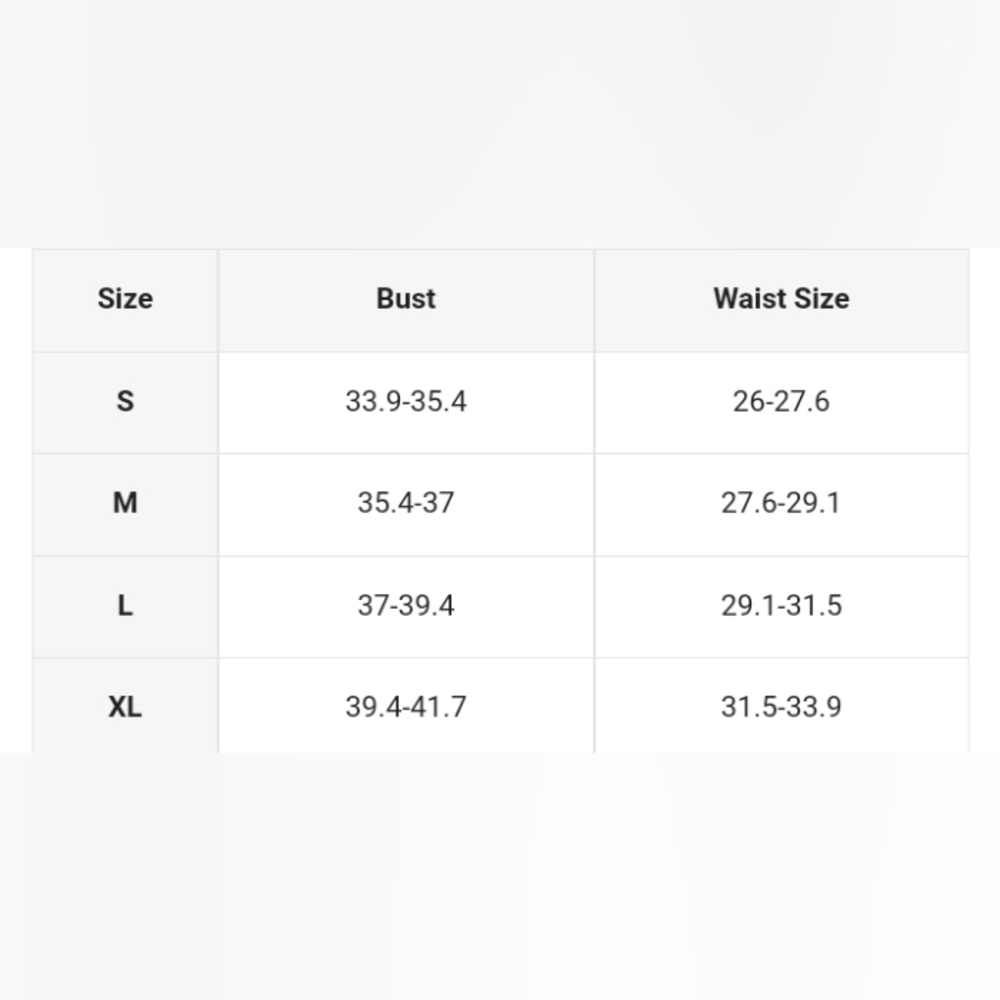Screen dimensions: 1000x1000
Task: Pick the waist range for size Small
Action: 781,402
